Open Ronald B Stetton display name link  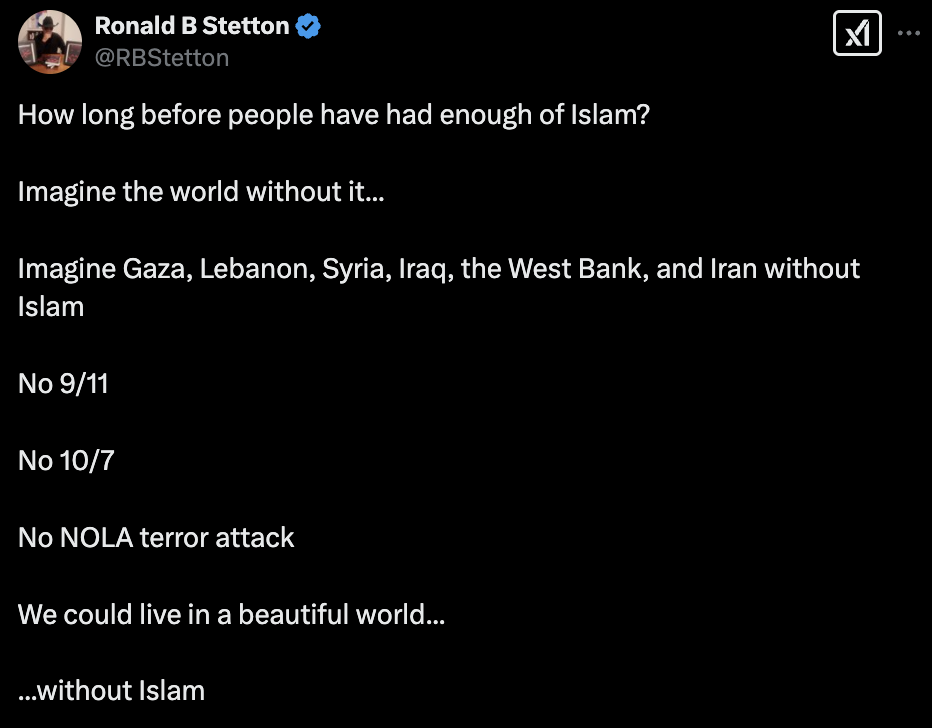(x=192, y=27)
